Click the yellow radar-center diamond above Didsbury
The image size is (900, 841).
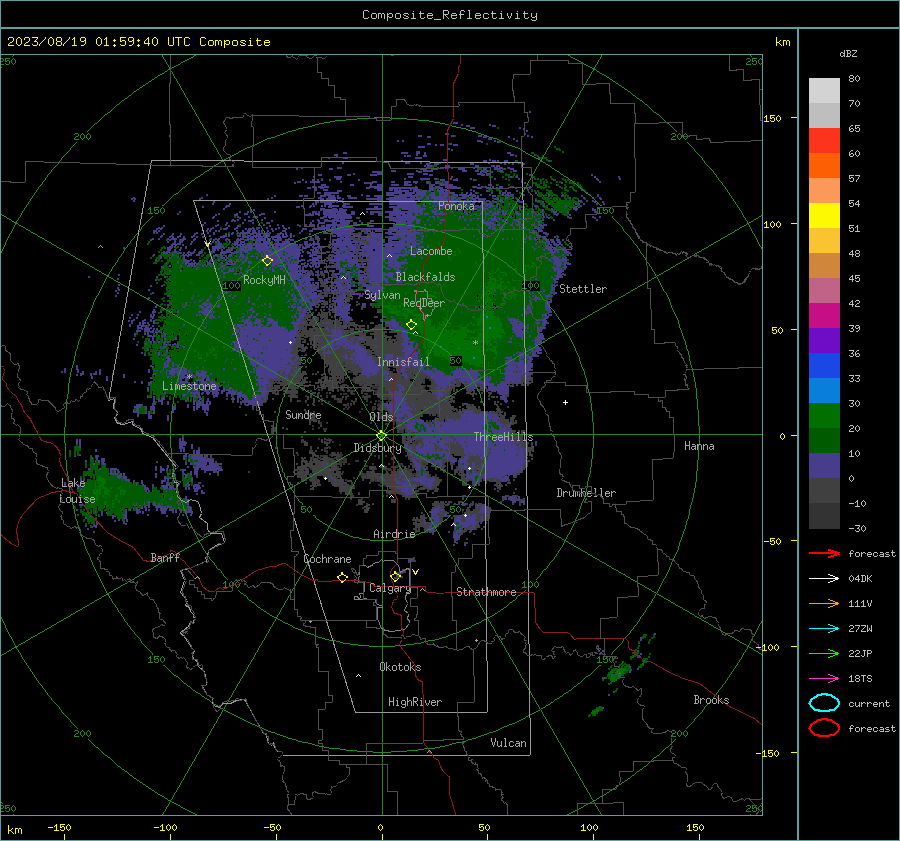381,436
